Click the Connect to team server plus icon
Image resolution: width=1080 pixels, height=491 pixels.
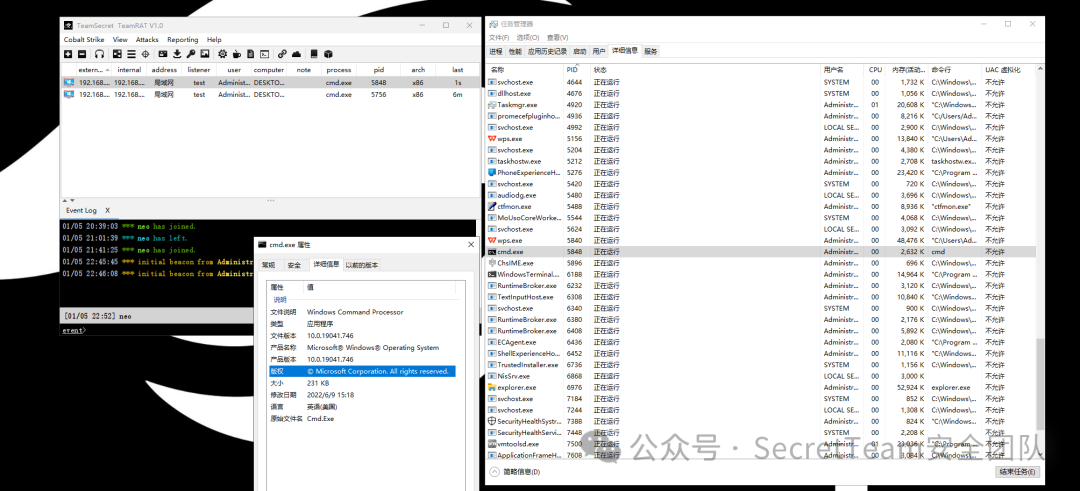pyautogui.click(x=68, y=54)
